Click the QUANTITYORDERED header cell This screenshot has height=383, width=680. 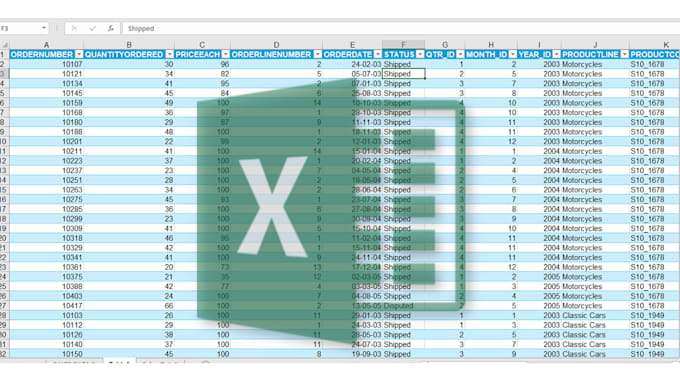(x=129, y=54)
